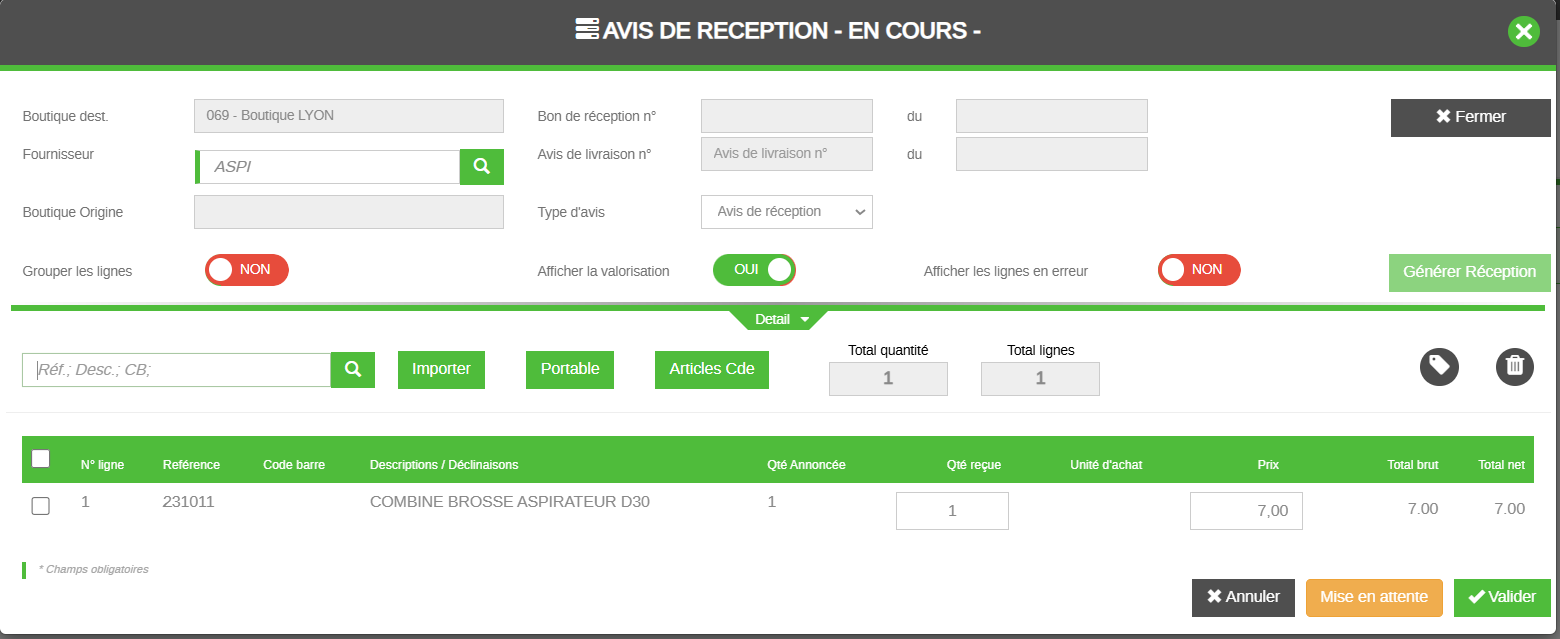Click the Prix column header
This screenshot has width=1560, height=639.
(x=1268, y=465)
